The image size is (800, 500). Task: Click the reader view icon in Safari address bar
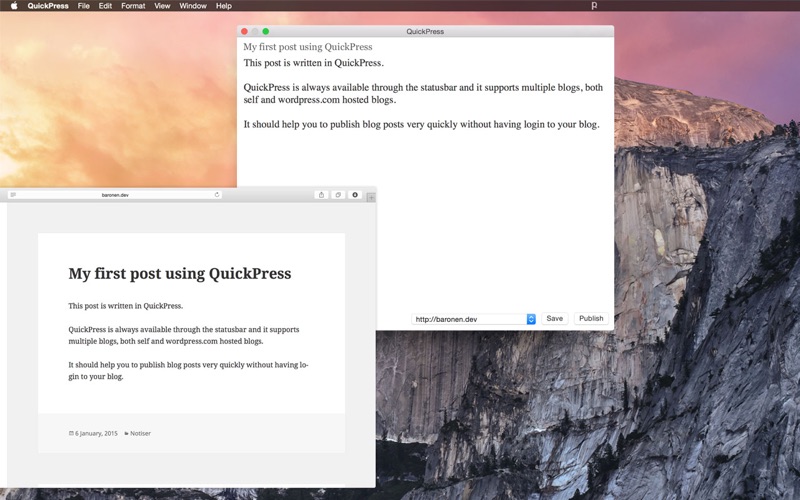click(x=13, y=195)
